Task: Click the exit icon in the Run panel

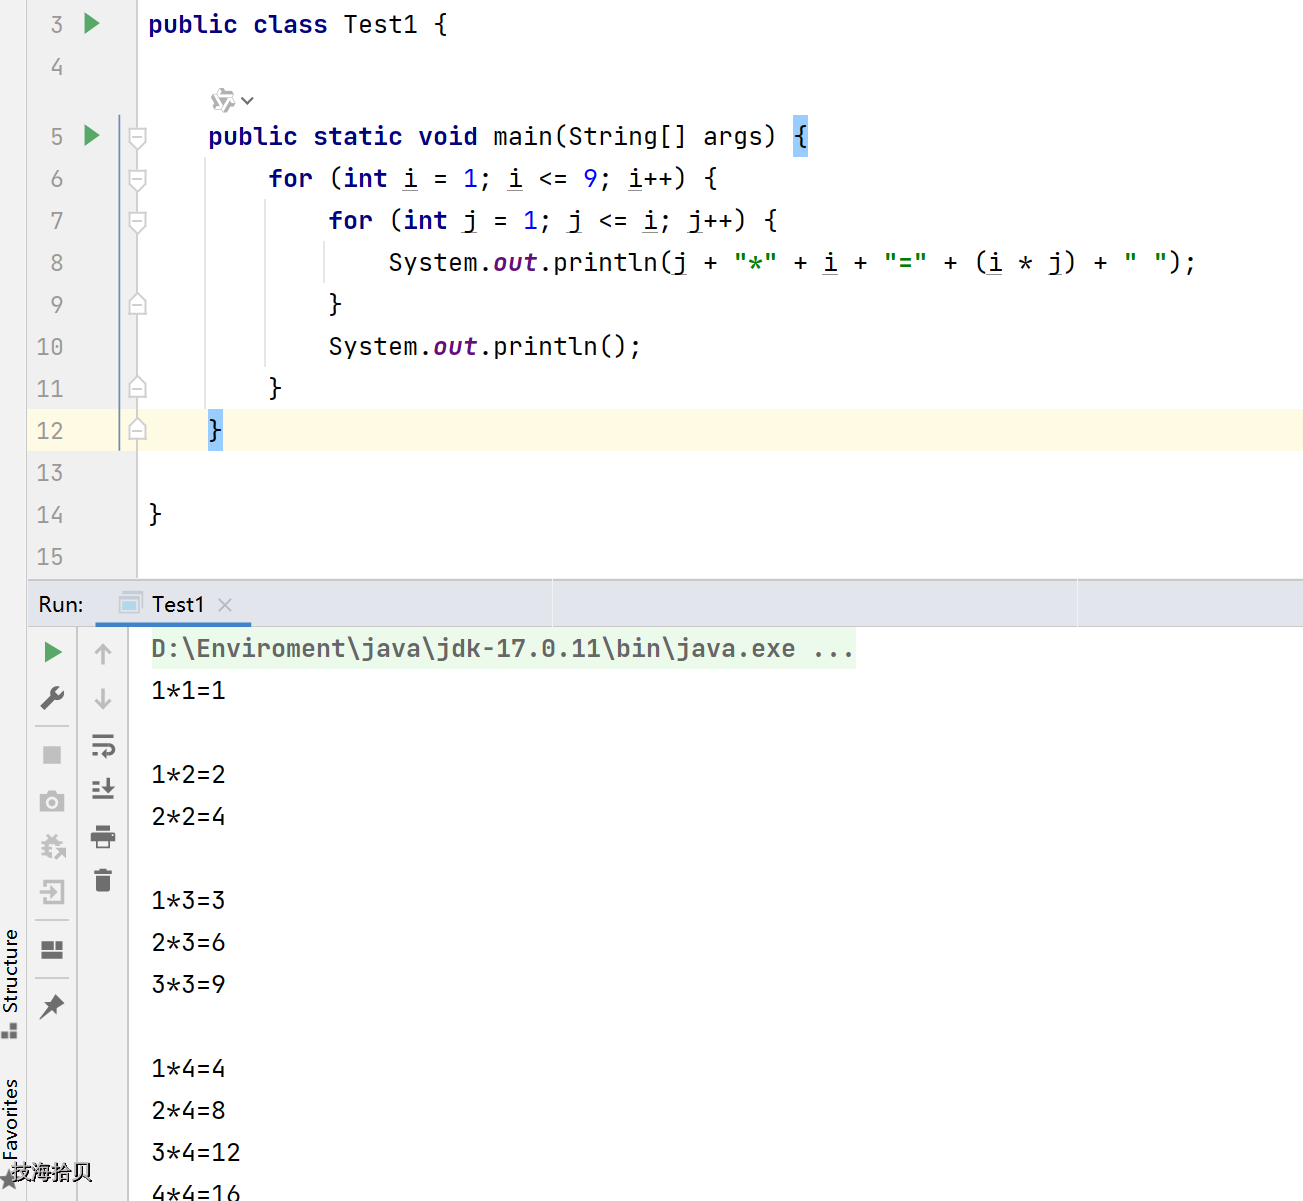Action: 53,892
